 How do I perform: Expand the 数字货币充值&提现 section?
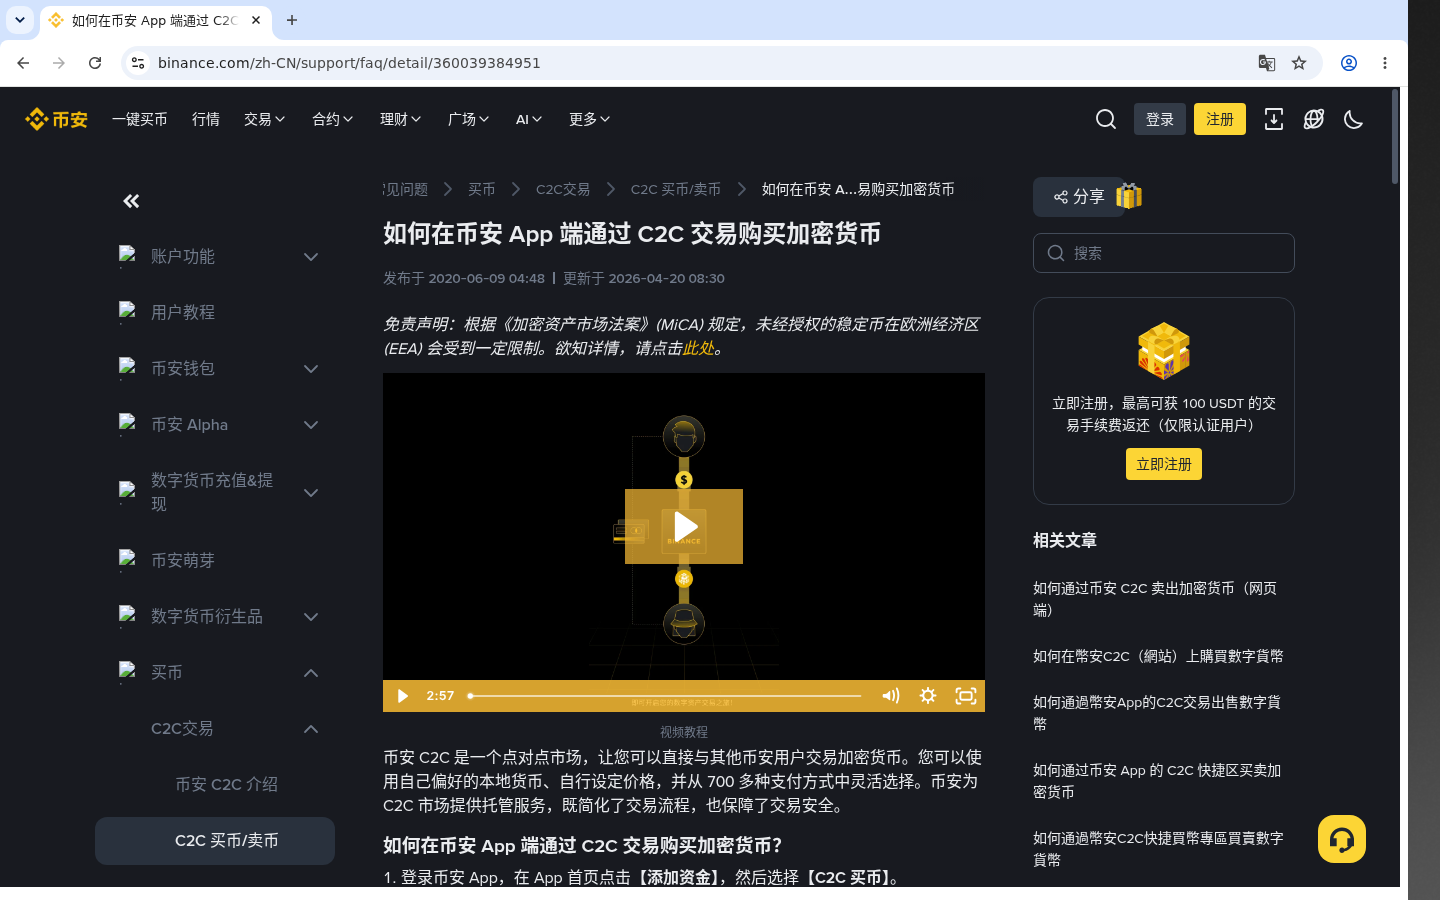tap(311, 493)
